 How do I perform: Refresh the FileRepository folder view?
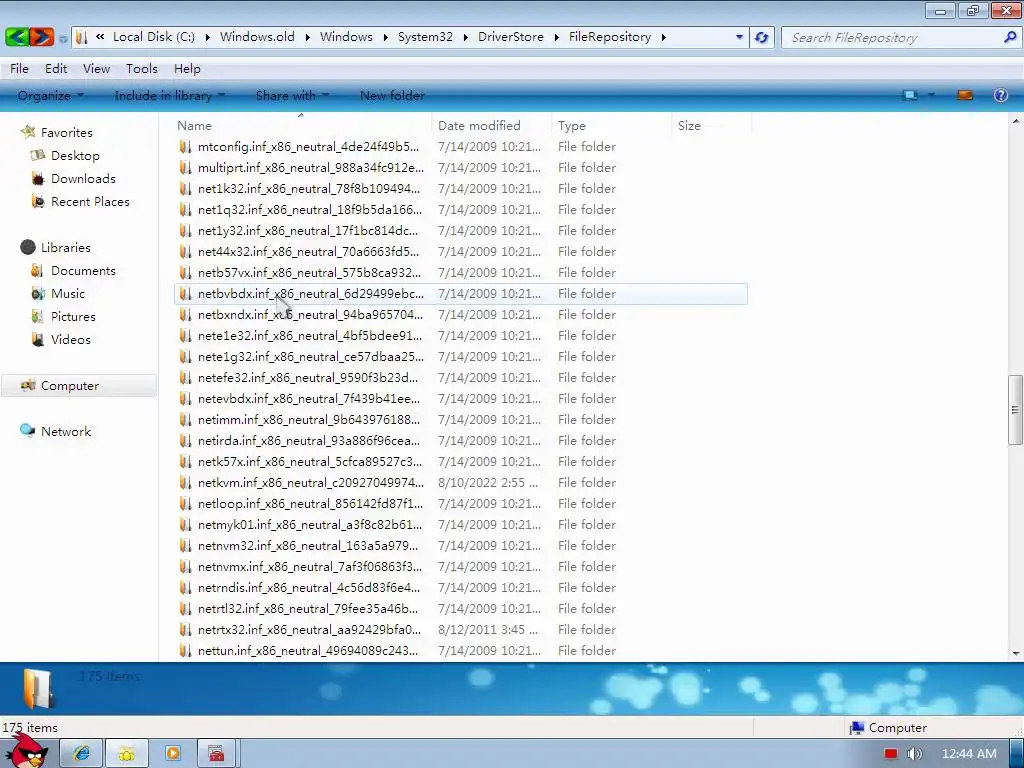pos(761,37)
